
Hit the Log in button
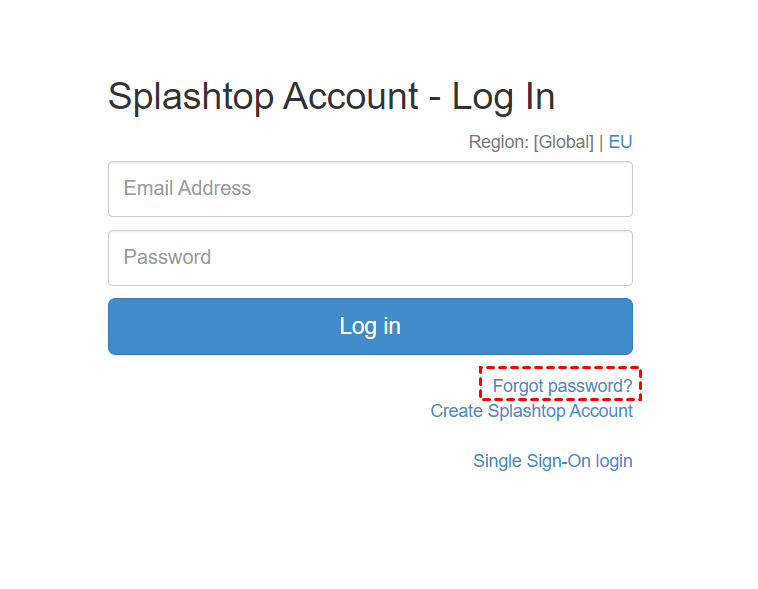coord(370,326)
